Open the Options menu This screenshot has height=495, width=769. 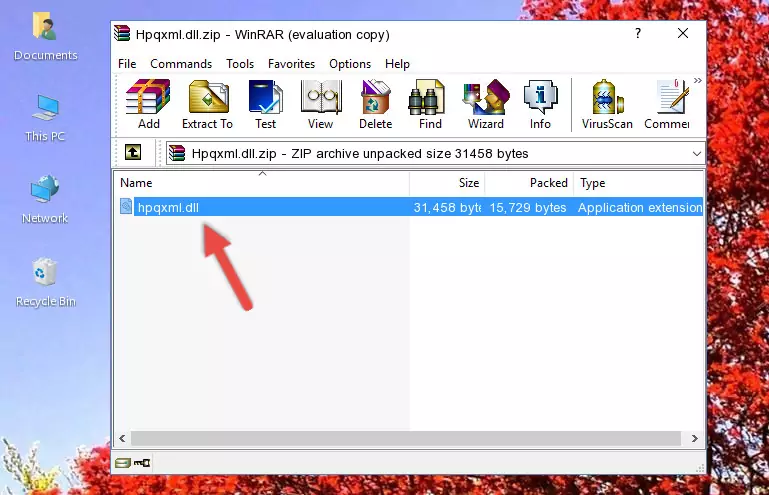tap(350, 64)
